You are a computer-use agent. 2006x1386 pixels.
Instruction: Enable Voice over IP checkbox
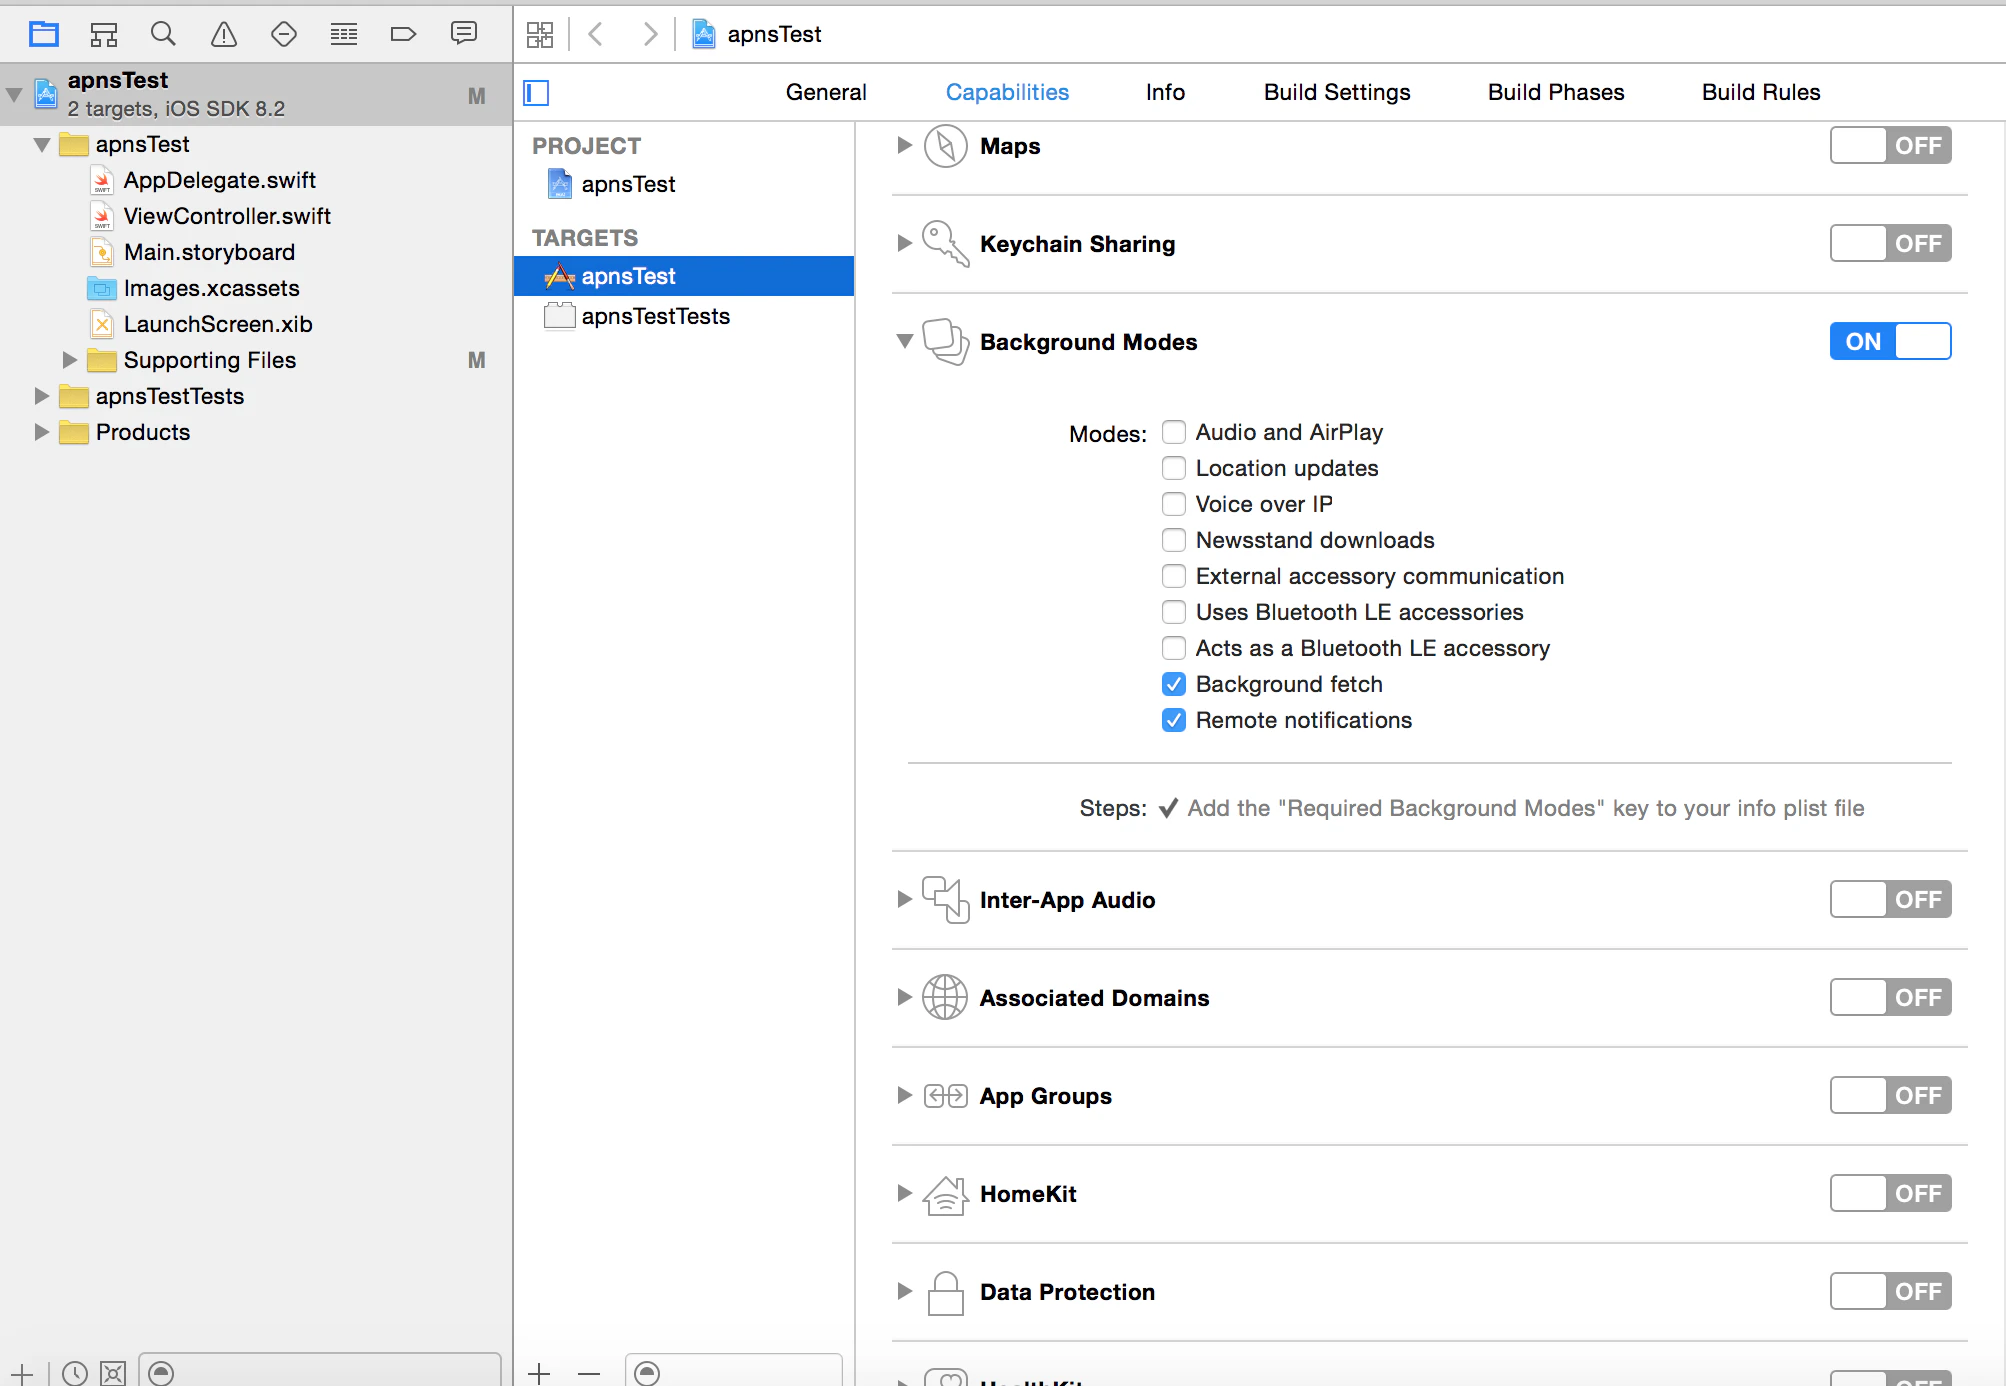tap(1174, 504)
